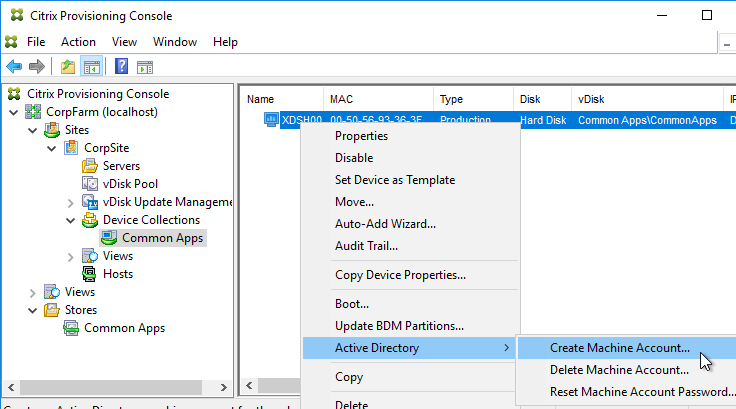Viewport: 736px width, 409px height.
Task: Click the CorpFarm farm icon in tree
Action: [x=33, y=112]
